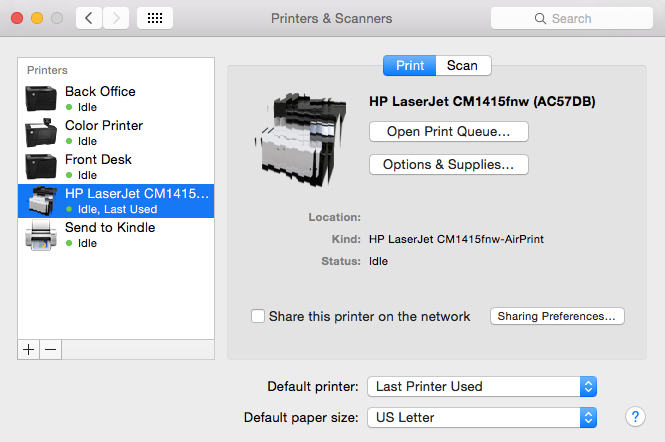Open Sharing Preferences
665x442 pixels.
click(557, 316)
